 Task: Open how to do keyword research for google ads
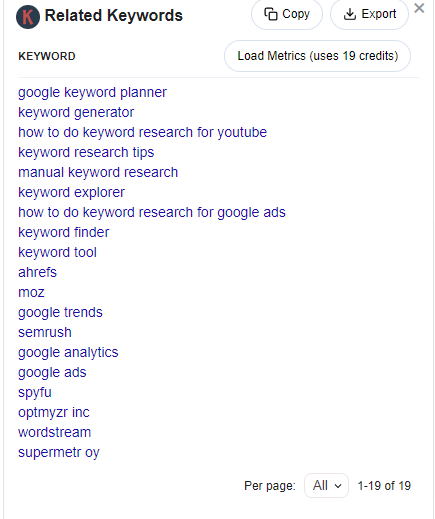click(152, 213)
